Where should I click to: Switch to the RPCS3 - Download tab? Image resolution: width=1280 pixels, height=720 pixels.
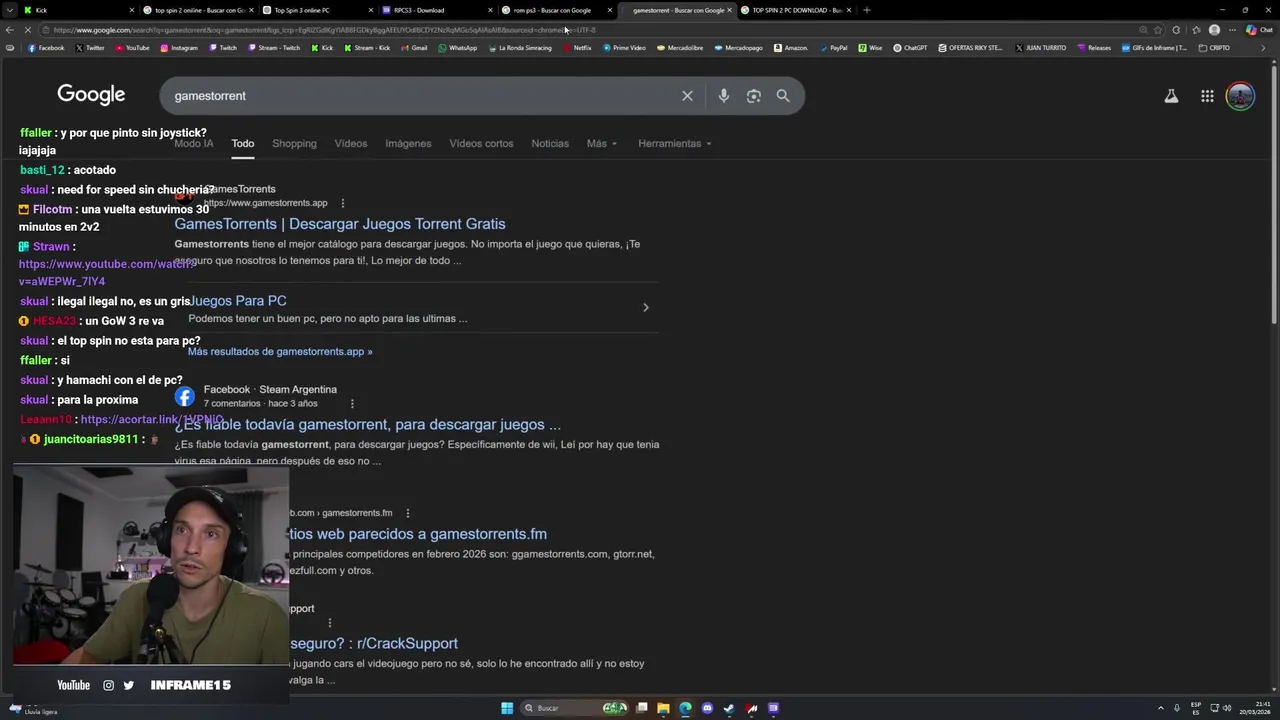436,10
